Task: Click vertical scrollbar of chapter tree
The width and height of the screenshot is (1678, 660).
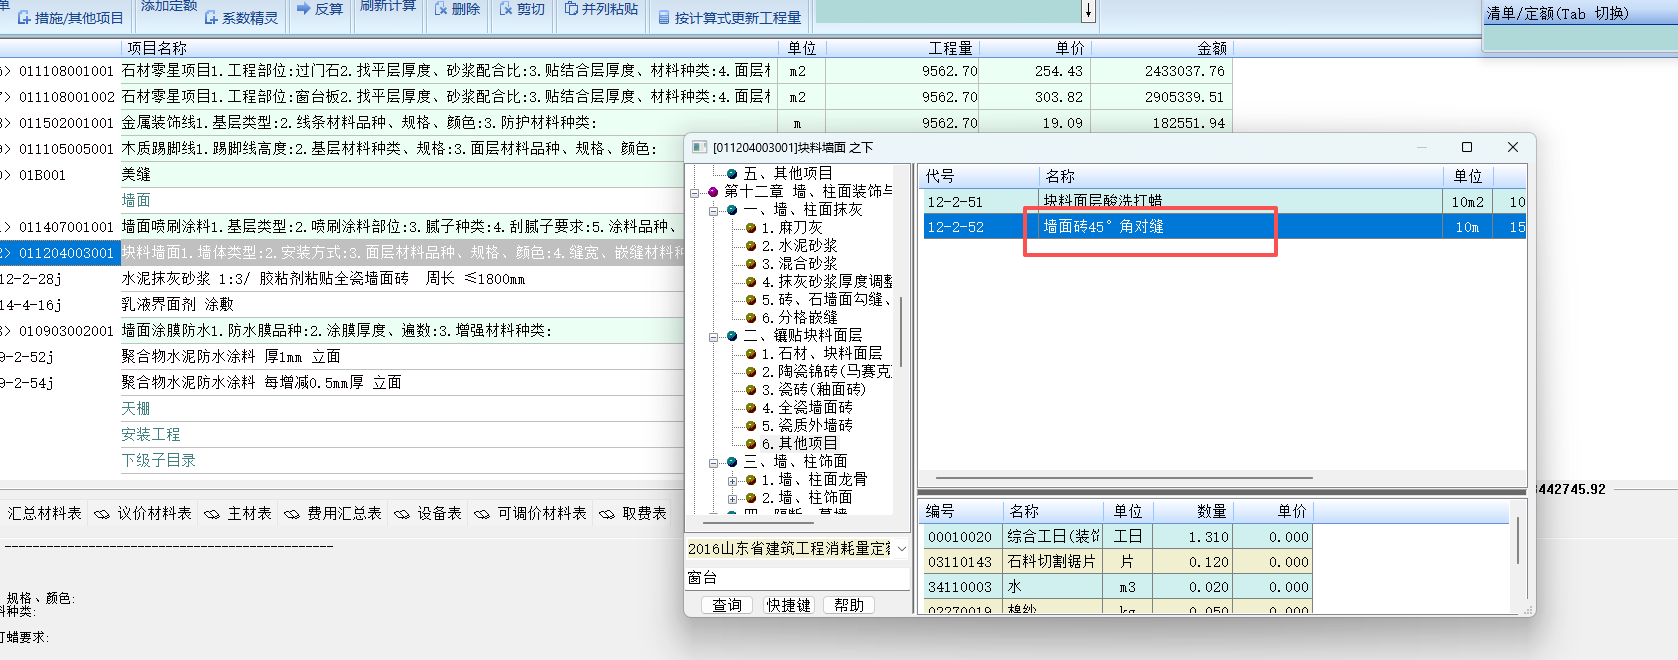Action: pyautogui.click(x=901, y=331)
